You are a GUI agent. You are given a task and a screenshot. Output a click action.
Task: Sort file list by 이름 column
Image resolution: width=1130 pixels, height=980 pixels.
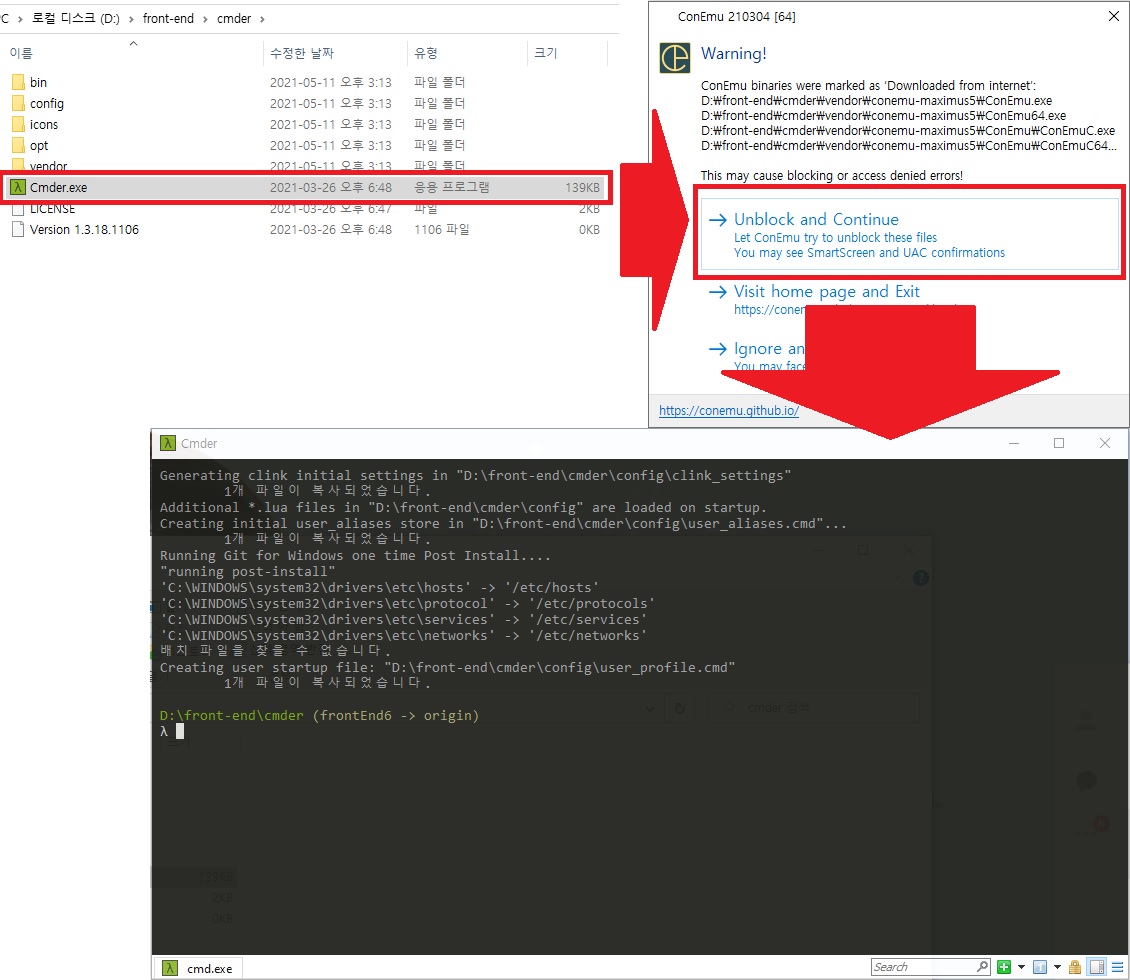coord(21,53)
